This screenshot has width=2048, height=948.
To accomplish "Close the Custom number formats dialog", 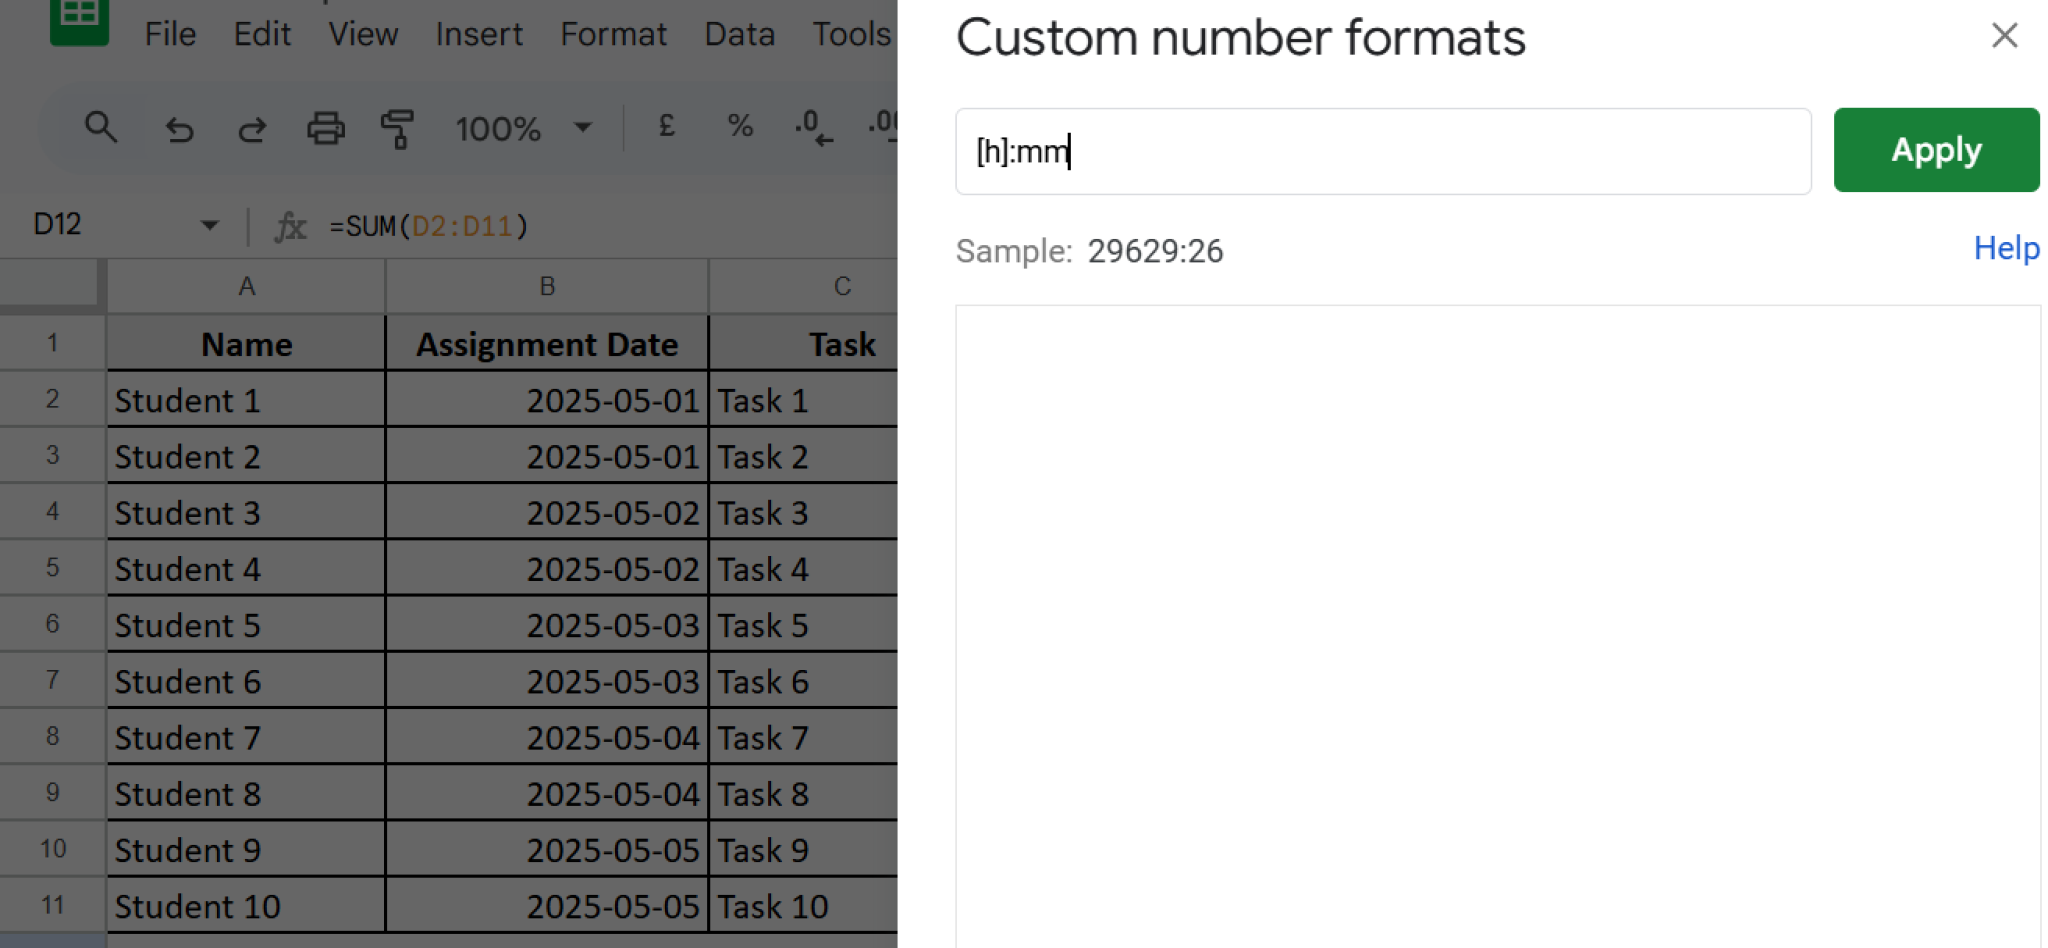I will pos(2004,36).
